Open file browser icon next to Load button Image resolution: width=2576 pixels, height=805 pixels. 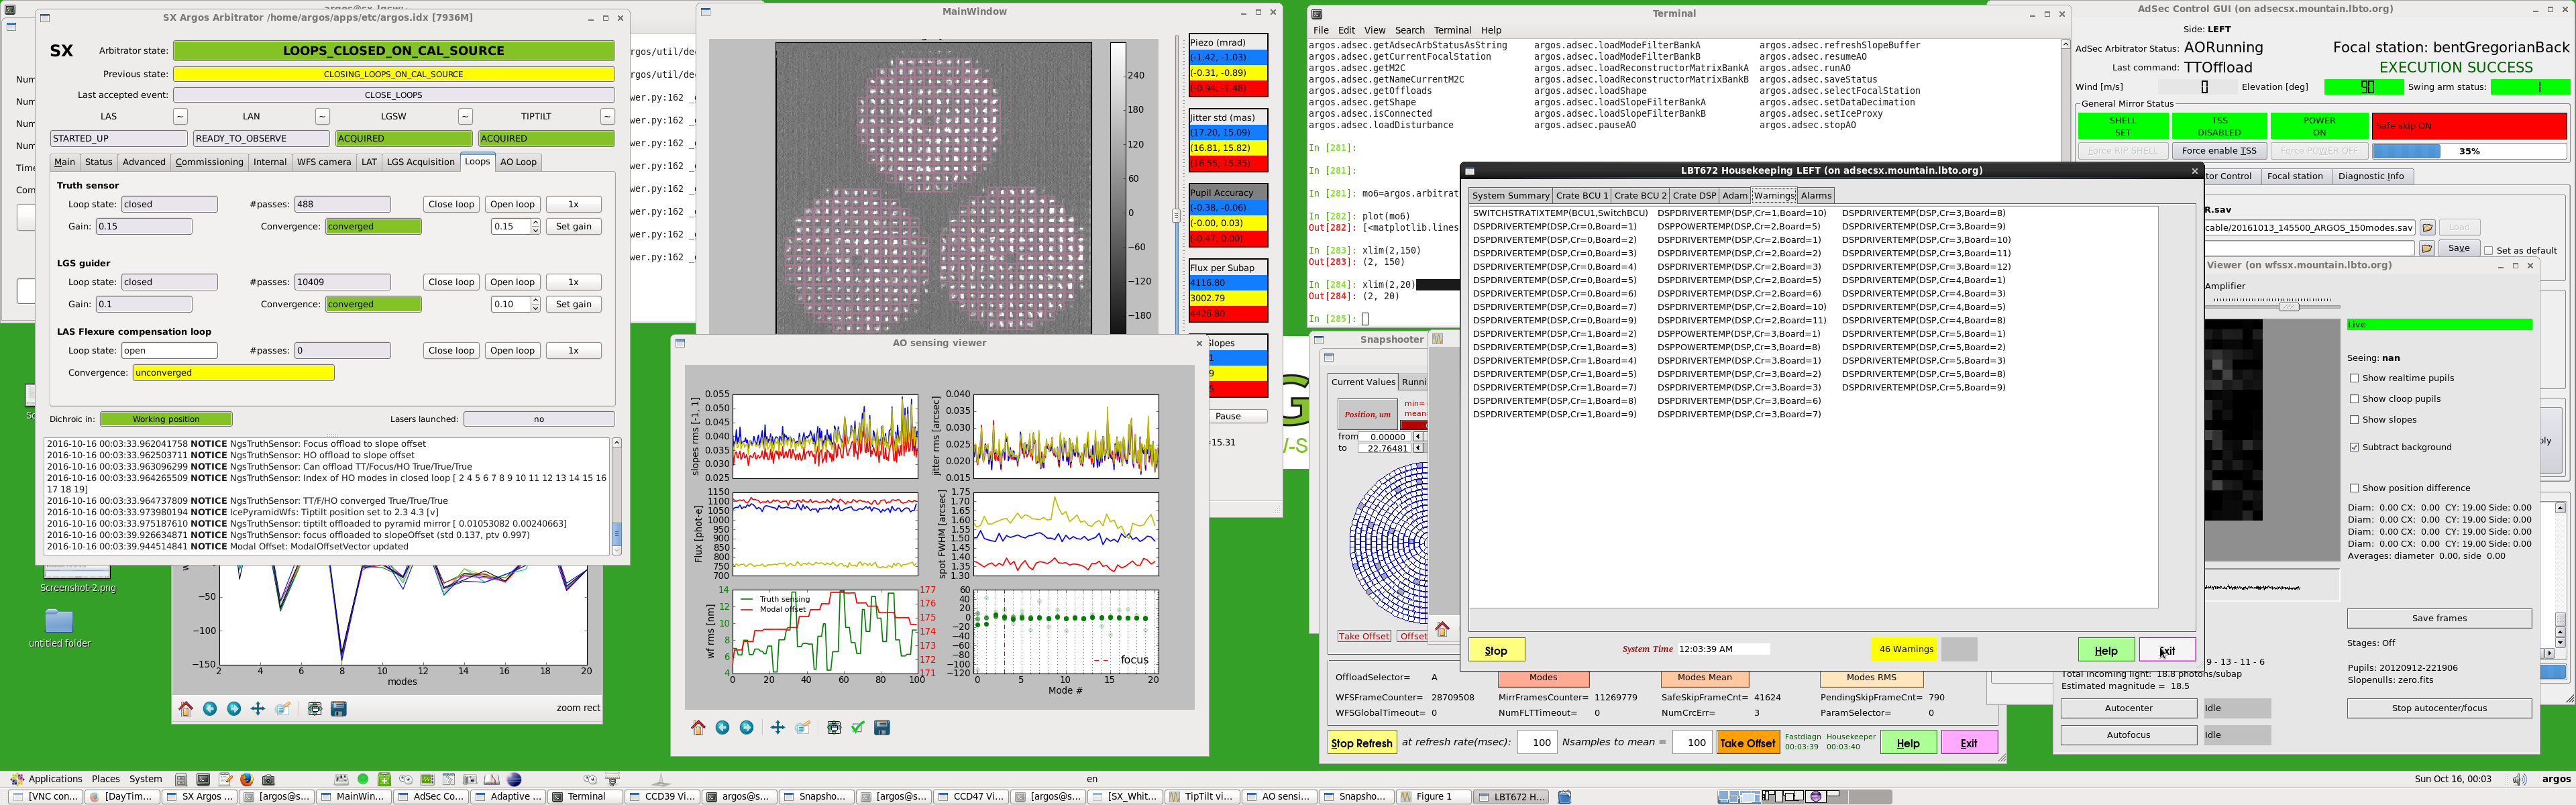click(2427, 227)
